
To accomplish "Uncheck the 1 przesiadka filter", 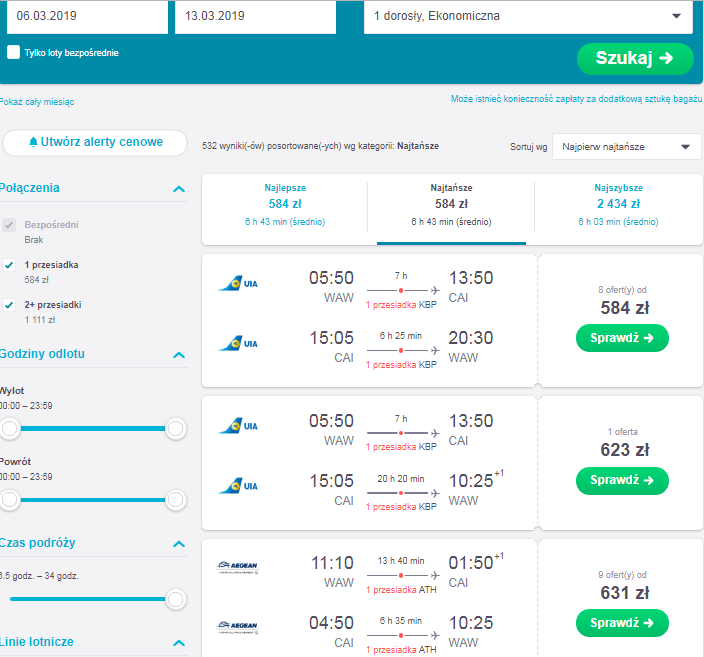I will pyautogui.click(x=9, y=265).
